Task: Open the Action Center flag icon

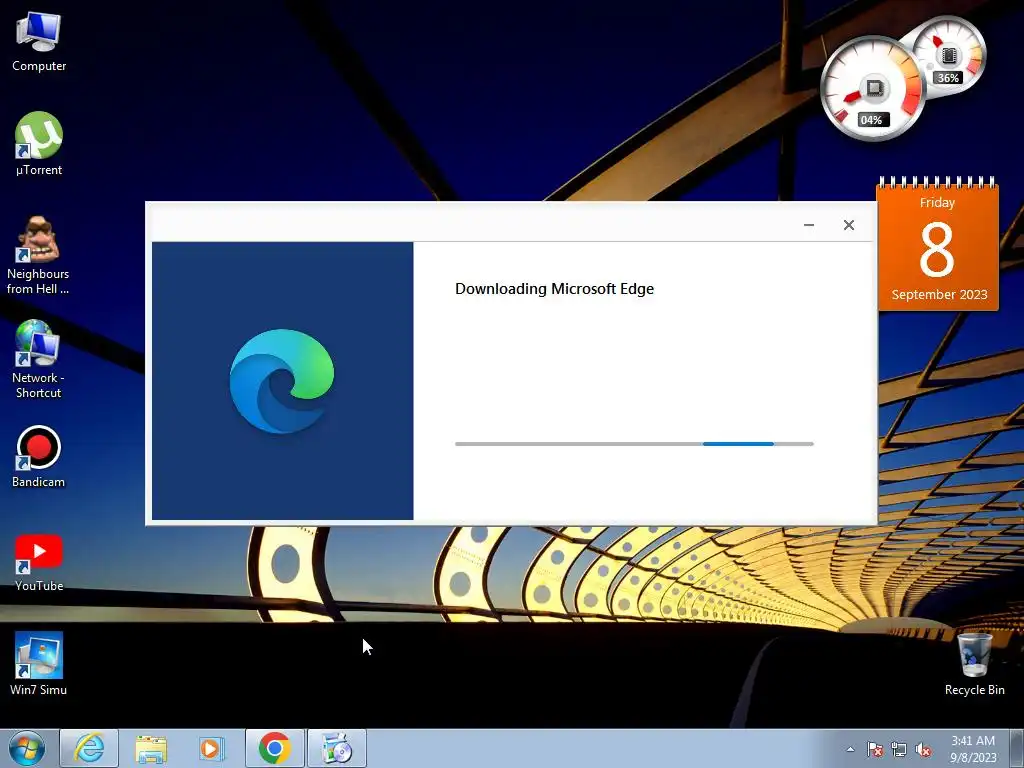Action: (875, 749)
